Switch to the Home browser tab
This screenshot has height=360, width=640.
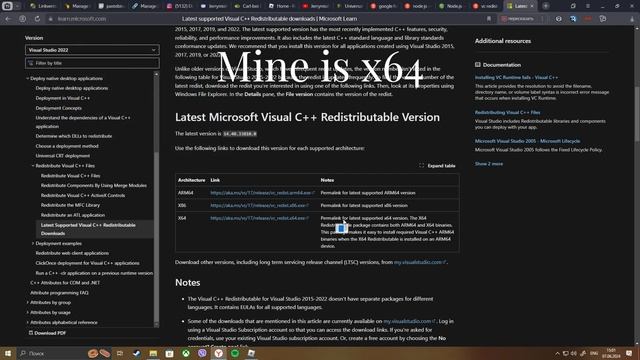coord(281,6)
